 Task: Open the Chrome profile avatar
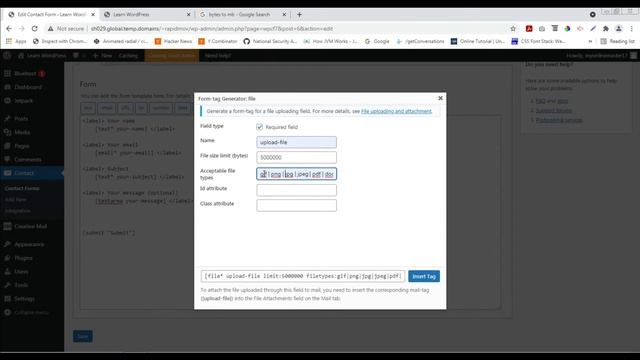(619, 29)
